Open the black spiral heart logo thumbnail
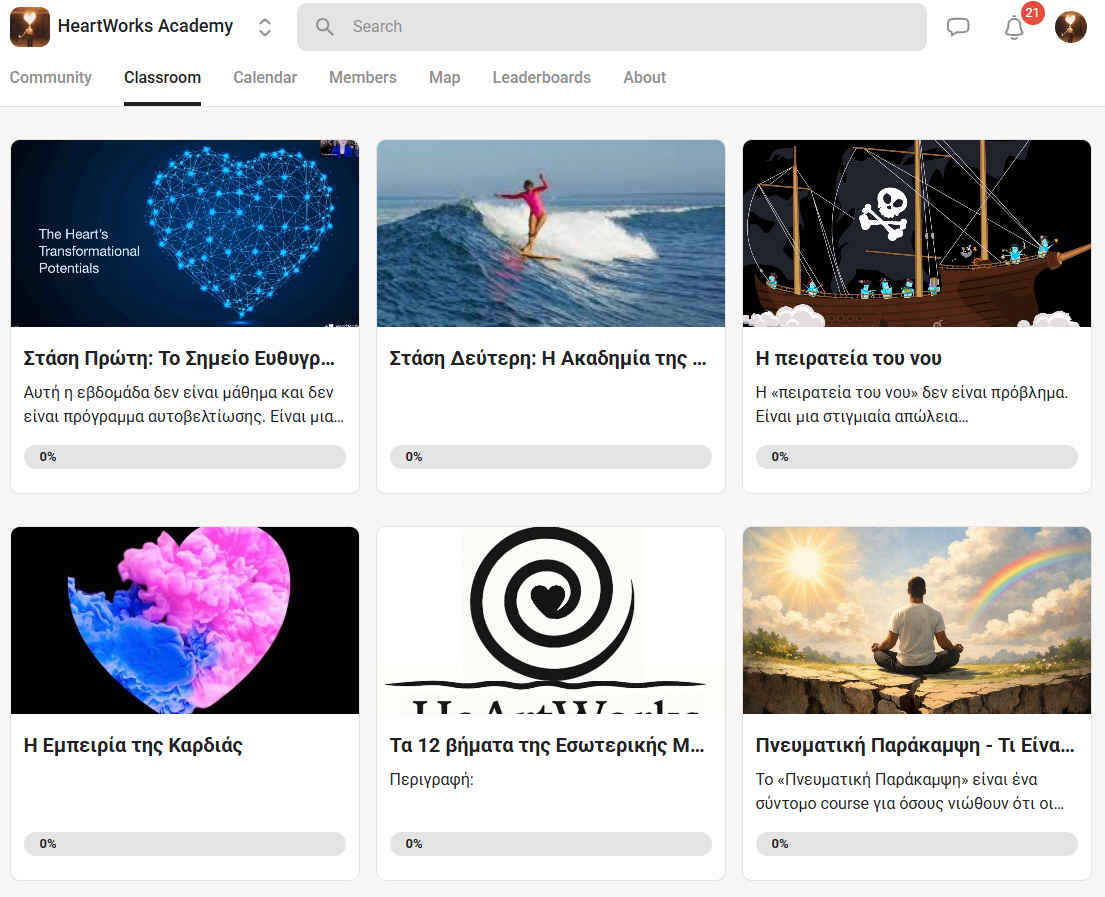Image resolution: width=1105 pixels, height=897 pixels. point(550,620)
